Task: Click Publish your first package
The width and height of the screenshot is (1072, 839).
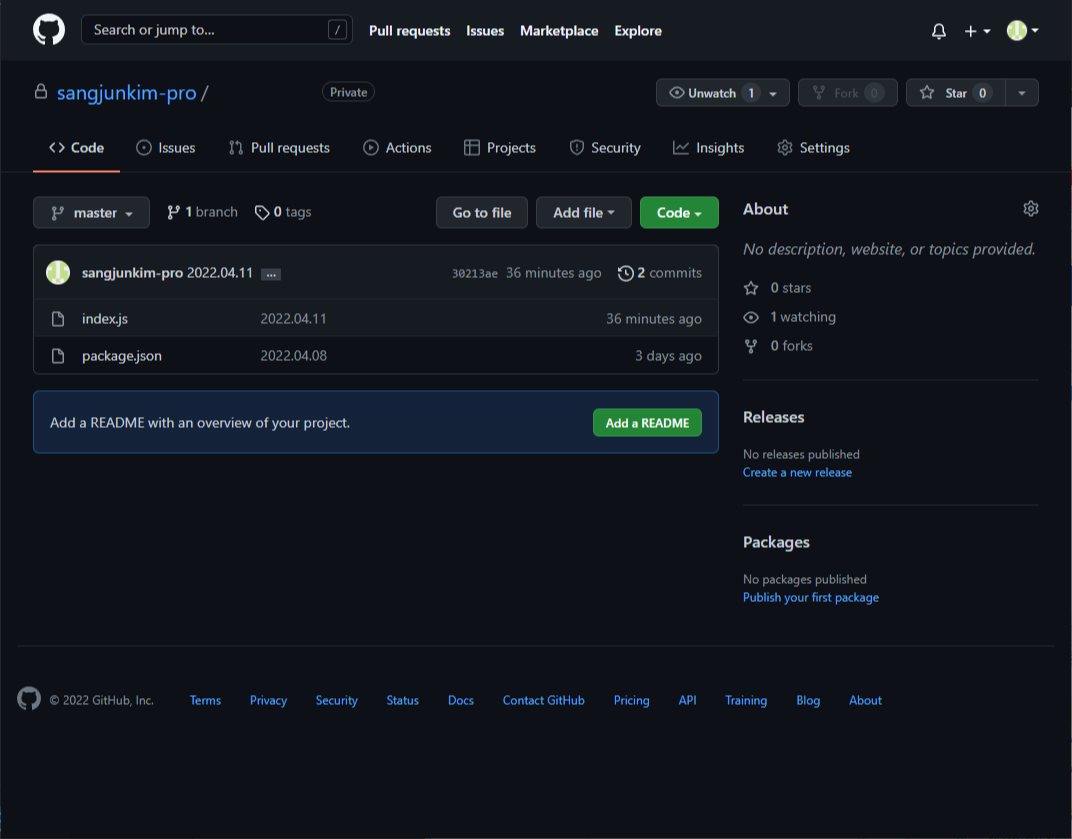Action: (811, 598)
